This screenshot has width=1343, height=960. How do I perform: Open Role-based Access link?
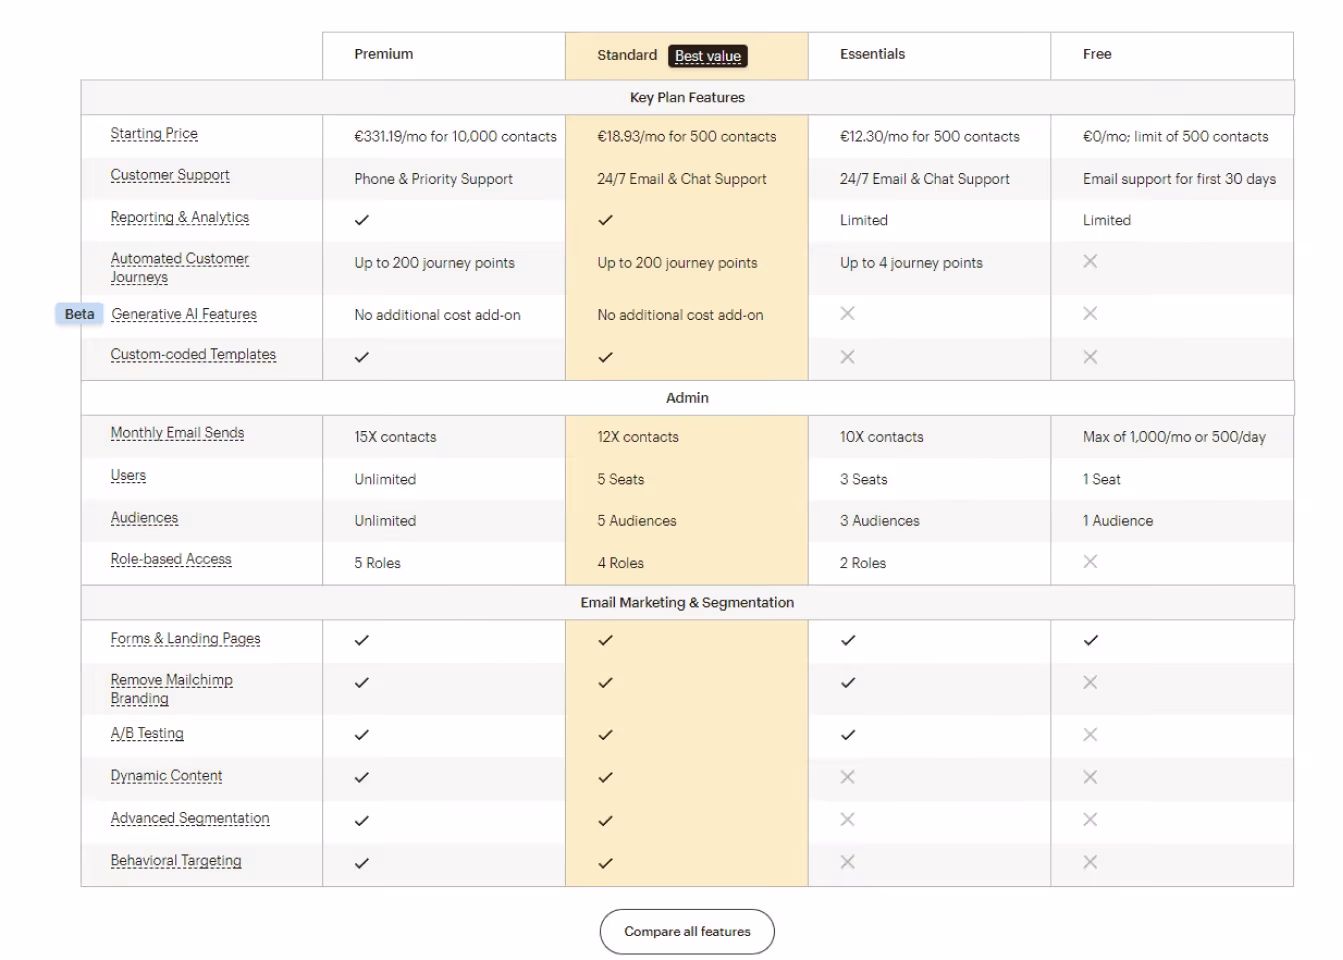tap(171, 559)
